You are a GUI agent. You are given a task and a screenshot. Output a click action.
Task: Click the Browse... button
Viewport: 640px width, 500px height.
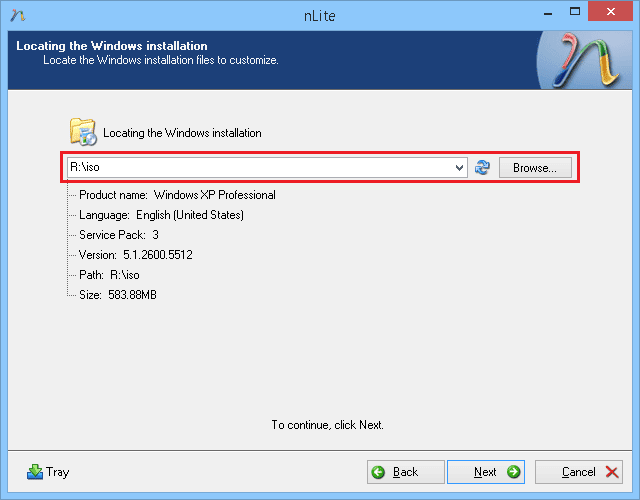pyautogui.click(x=535, y=168)
